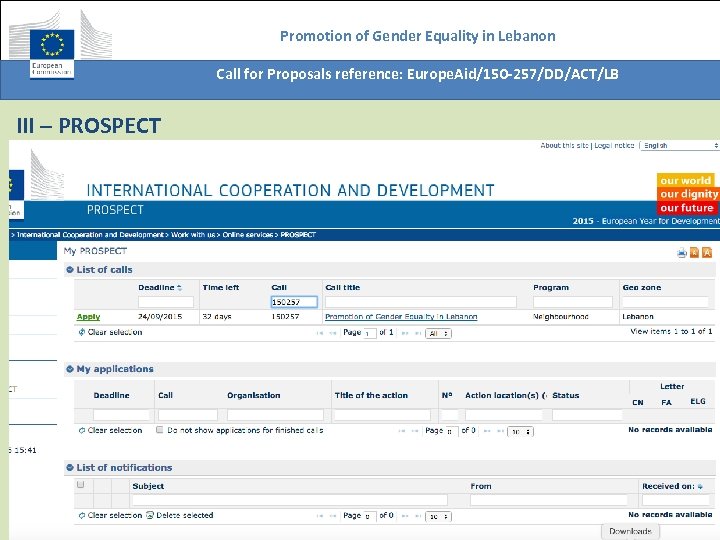The image size is (720, 540).
Task: Click Clear selection in List of calls
Action: [110, 332]
